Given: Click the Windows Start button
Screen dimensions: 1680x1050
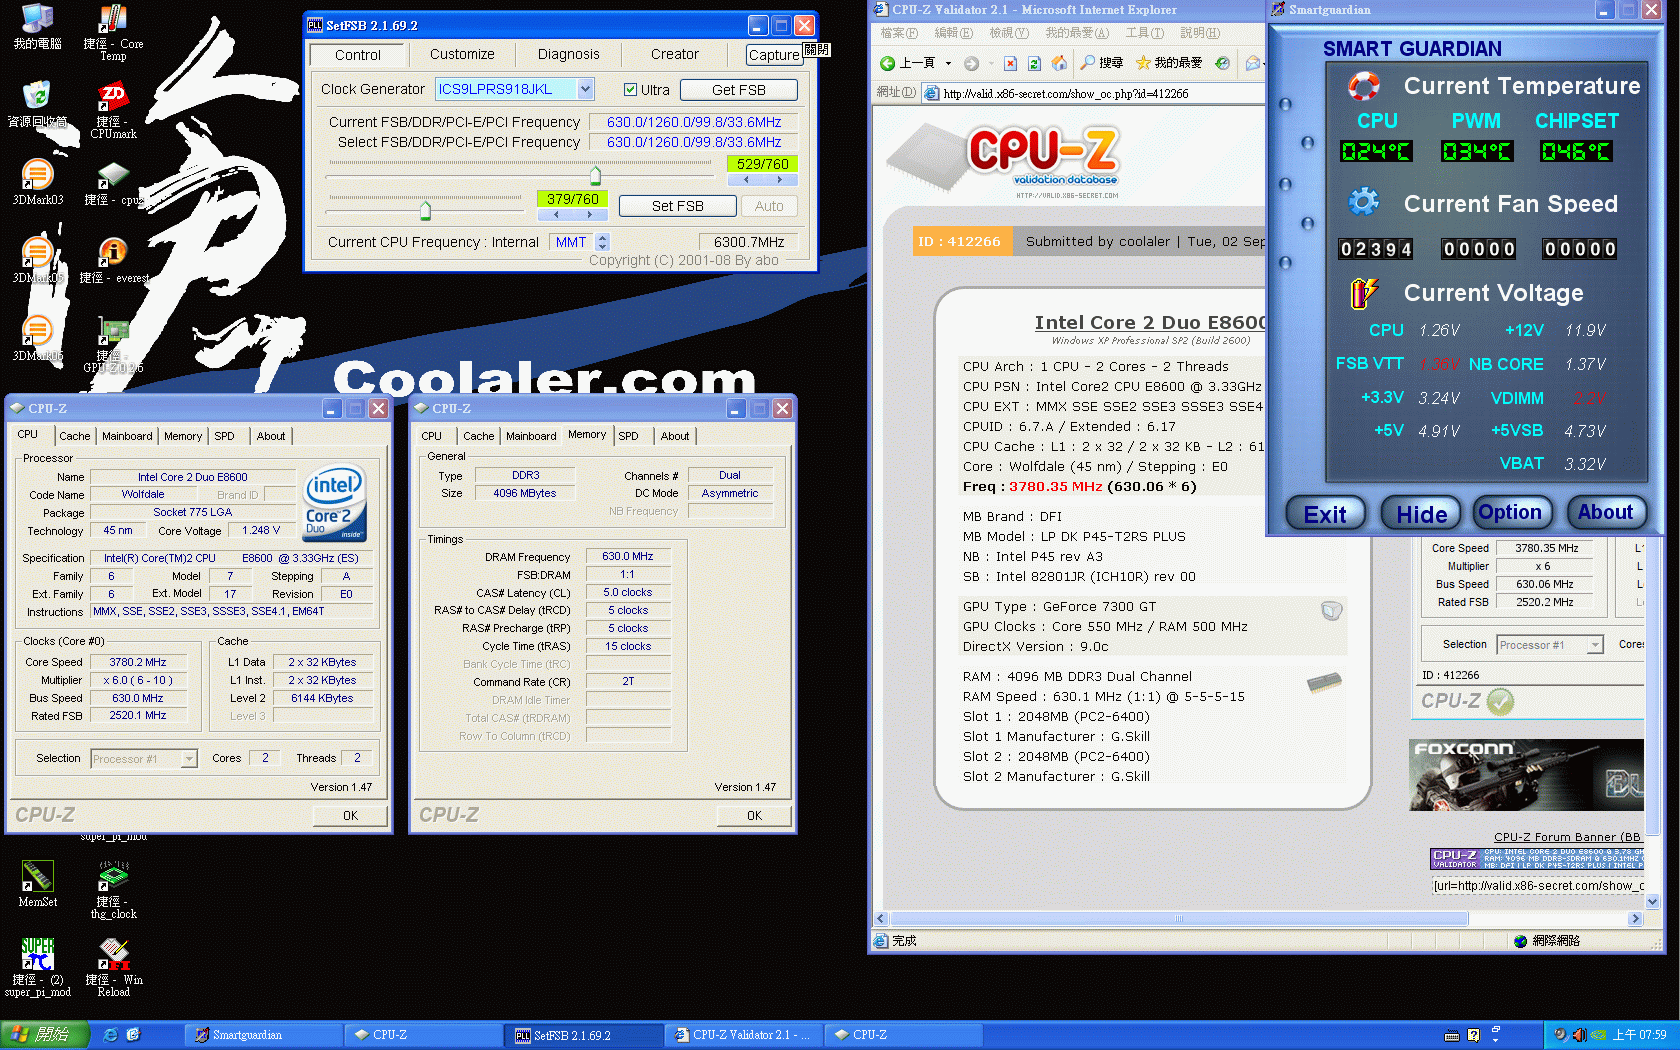Looking at the screenshot, I should pos(44,1035).
